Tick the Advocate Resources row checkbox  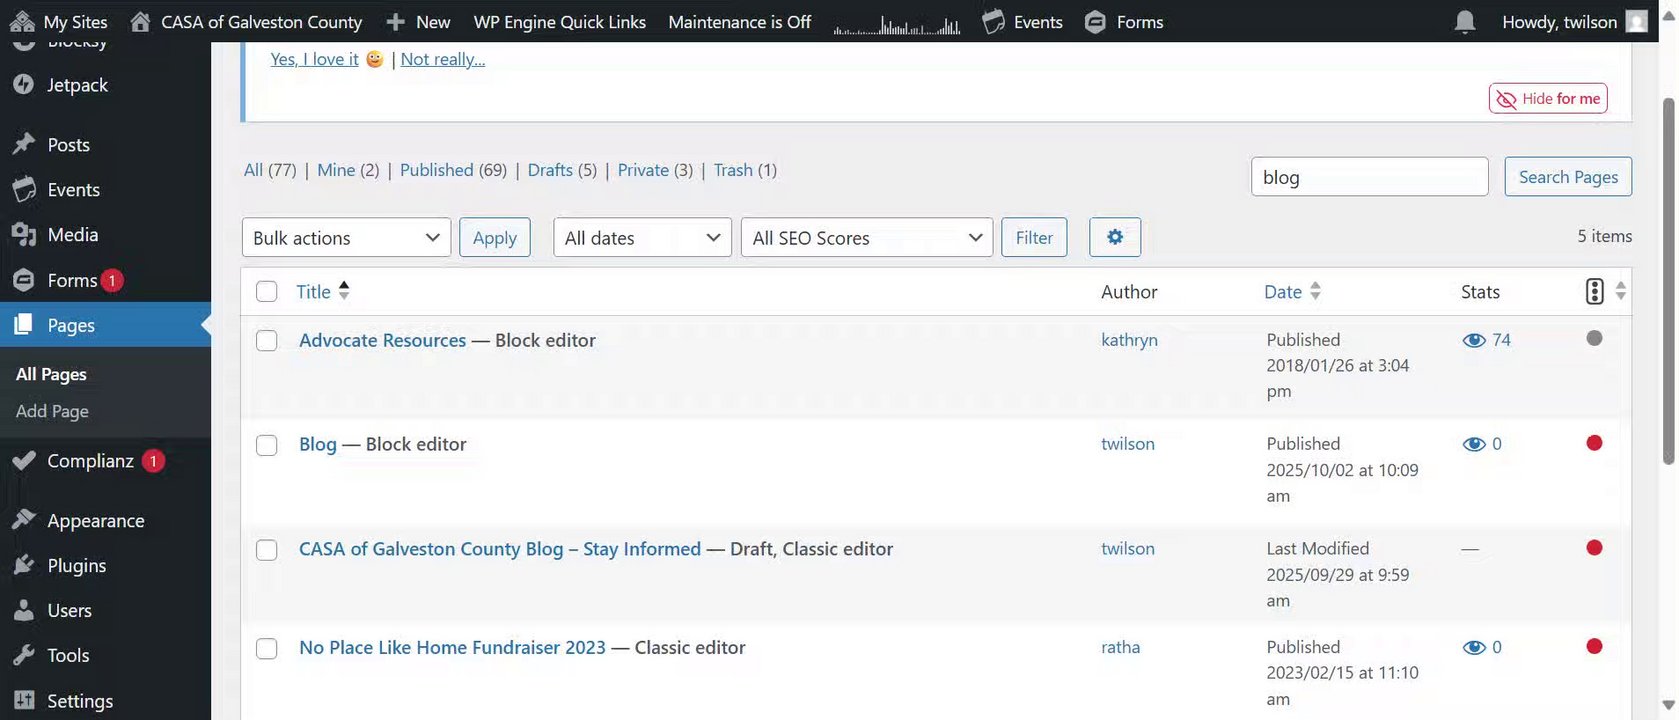coord(267,341)
